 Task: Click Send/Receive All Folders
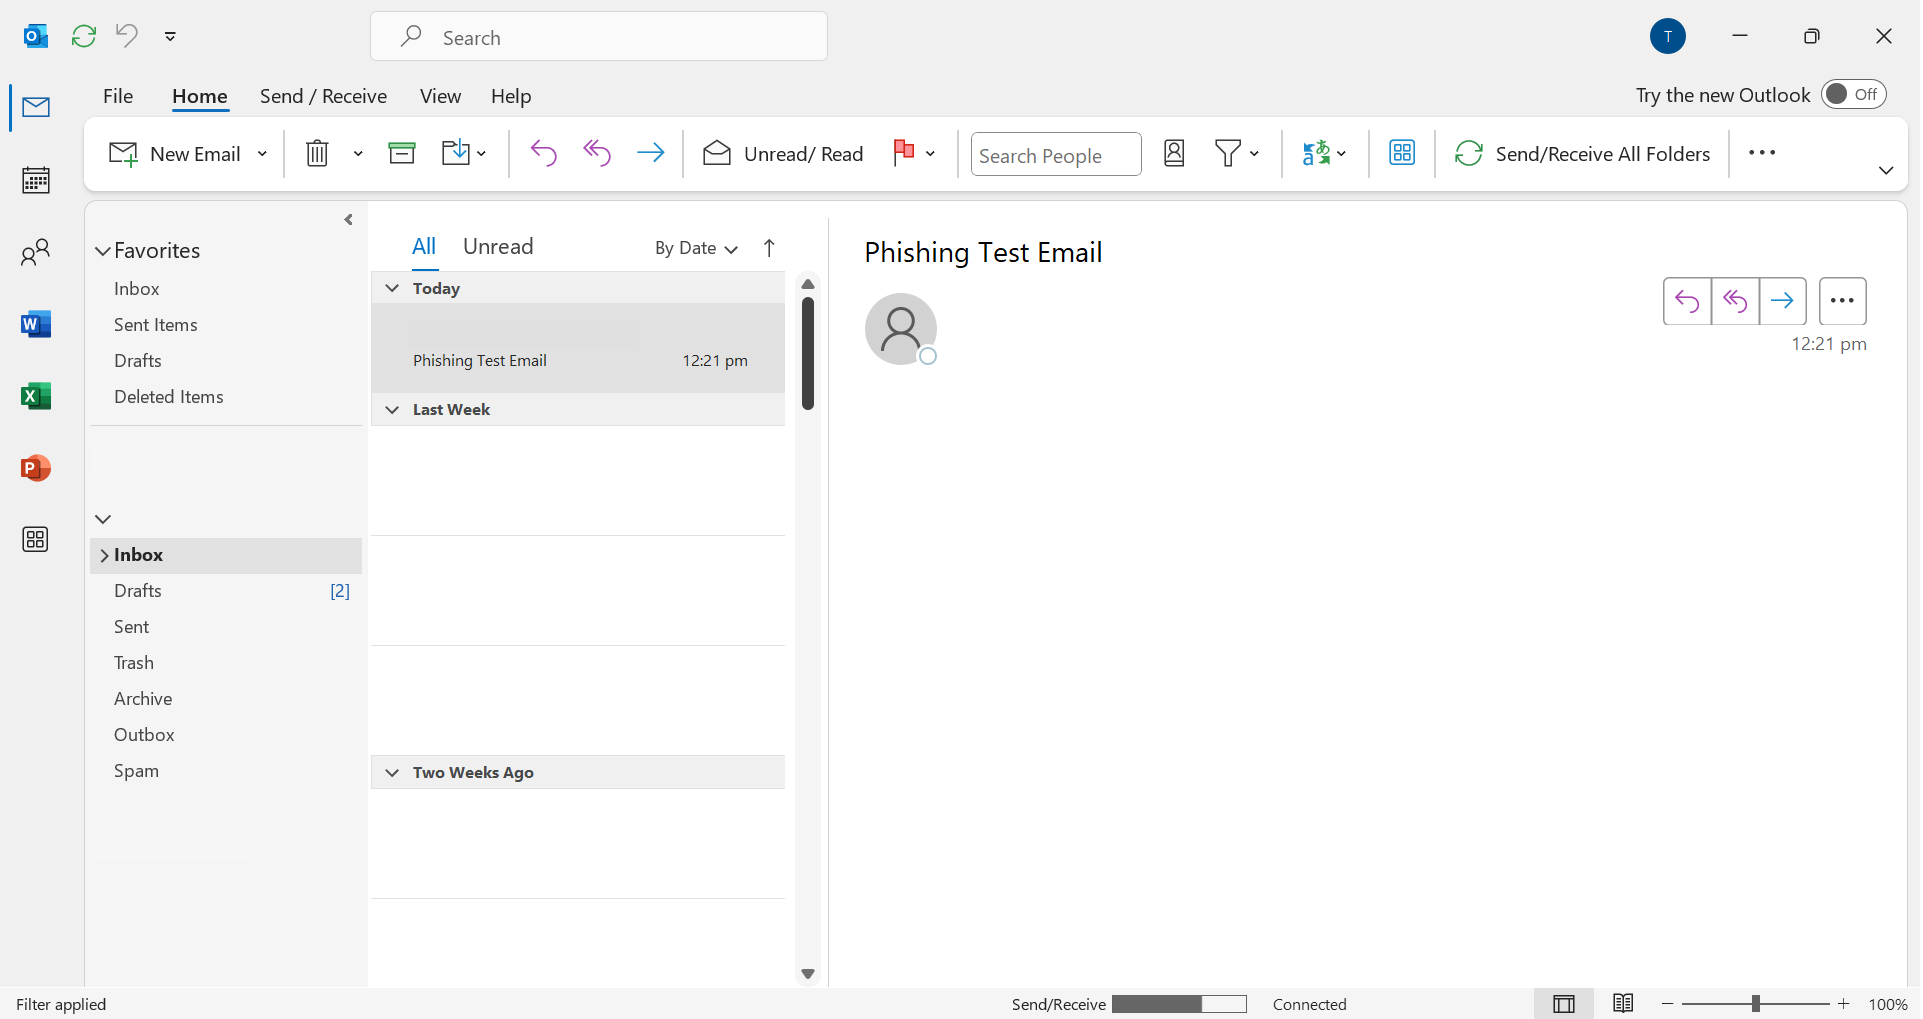(1583, 154)
